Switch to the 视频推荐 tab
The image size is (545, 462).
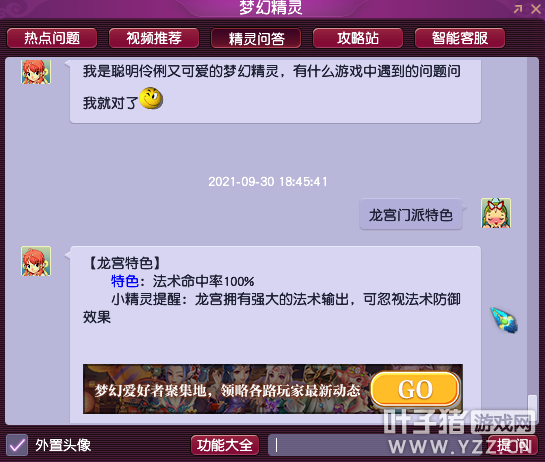[x=154, y=38]
